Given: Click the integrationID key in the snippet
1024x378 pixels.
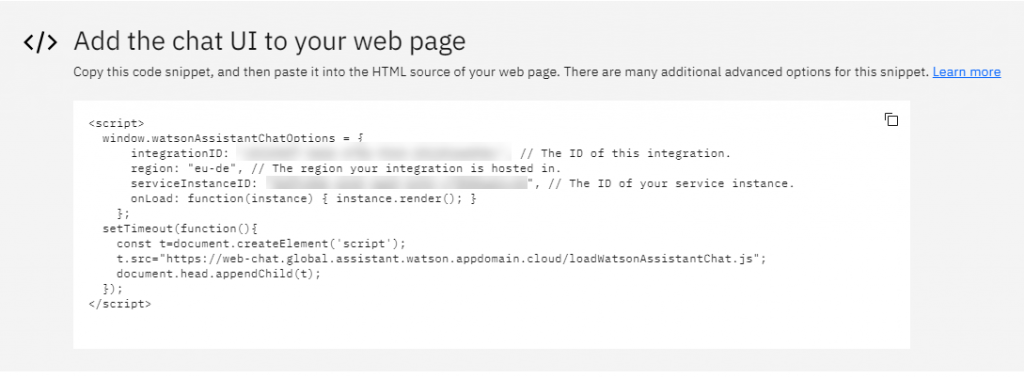Looking at the screenshot, I should (x=179, y=153).
